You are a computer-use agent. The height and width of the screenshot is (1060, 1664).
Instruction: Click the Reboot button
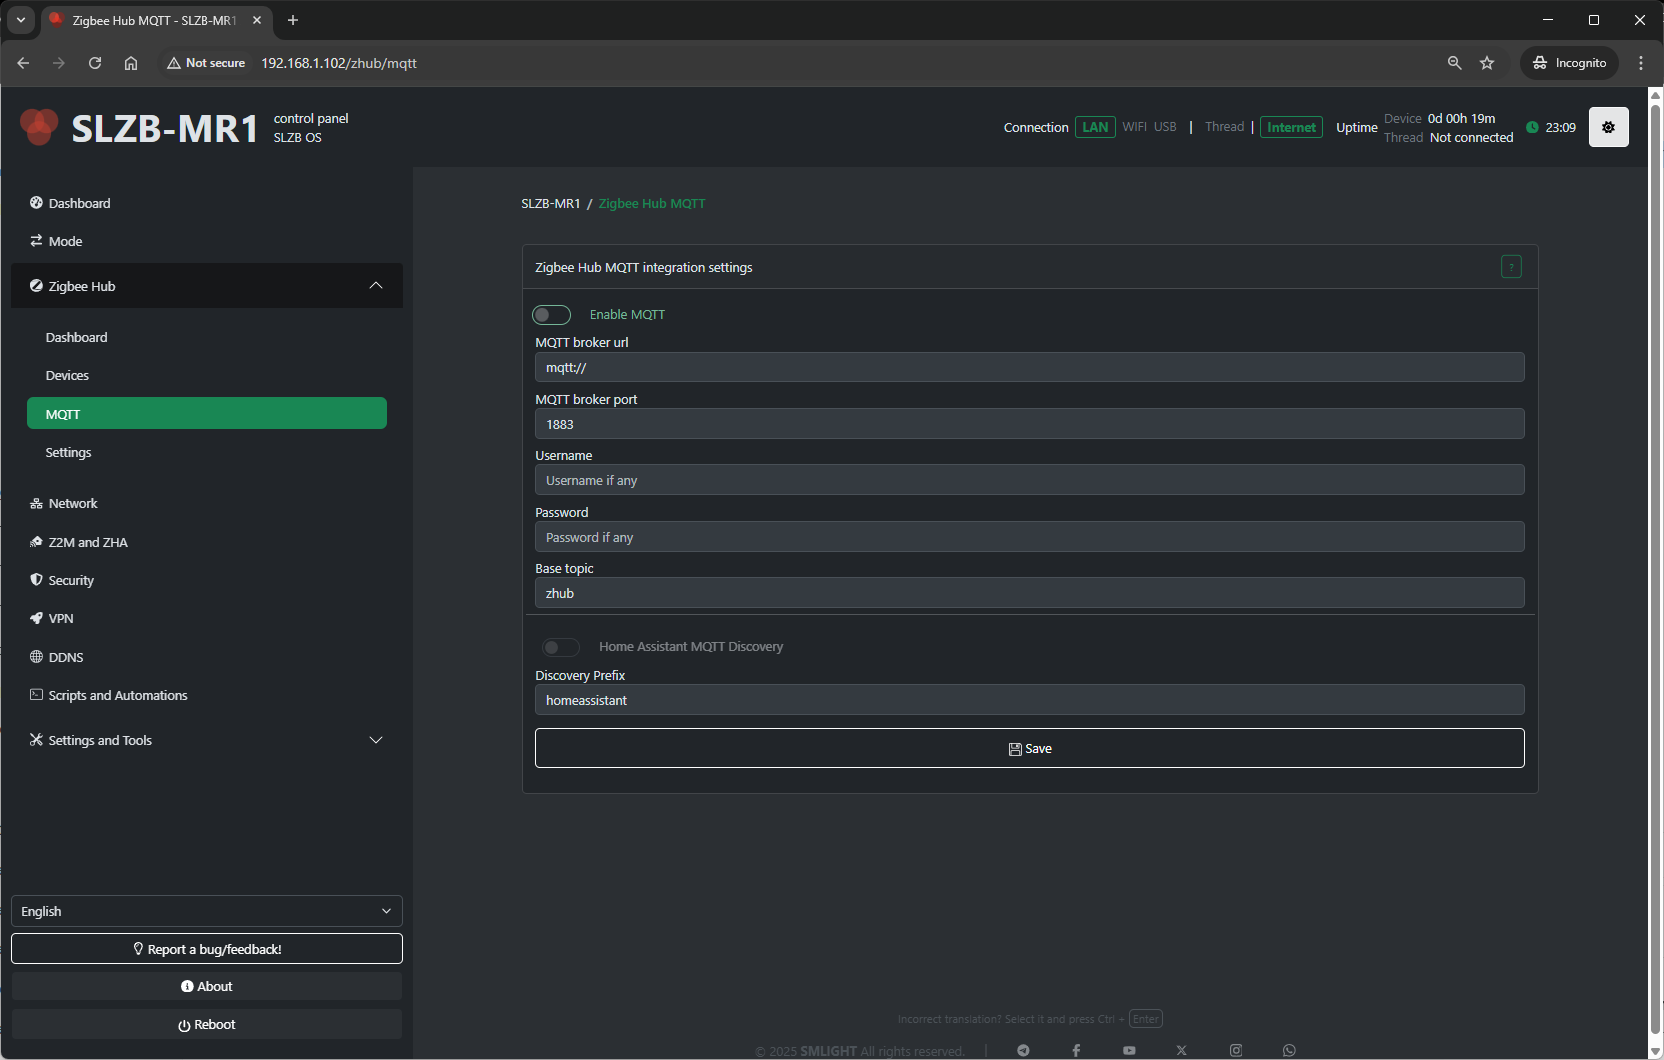point(207,1024)
